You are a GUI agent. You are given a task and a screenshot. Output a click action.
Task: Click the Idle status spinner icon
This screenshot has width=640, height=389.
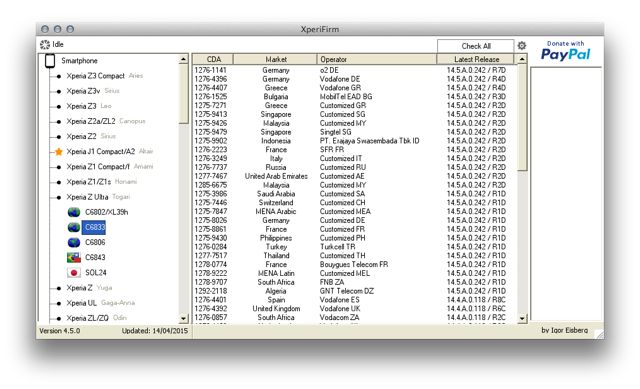45,44
